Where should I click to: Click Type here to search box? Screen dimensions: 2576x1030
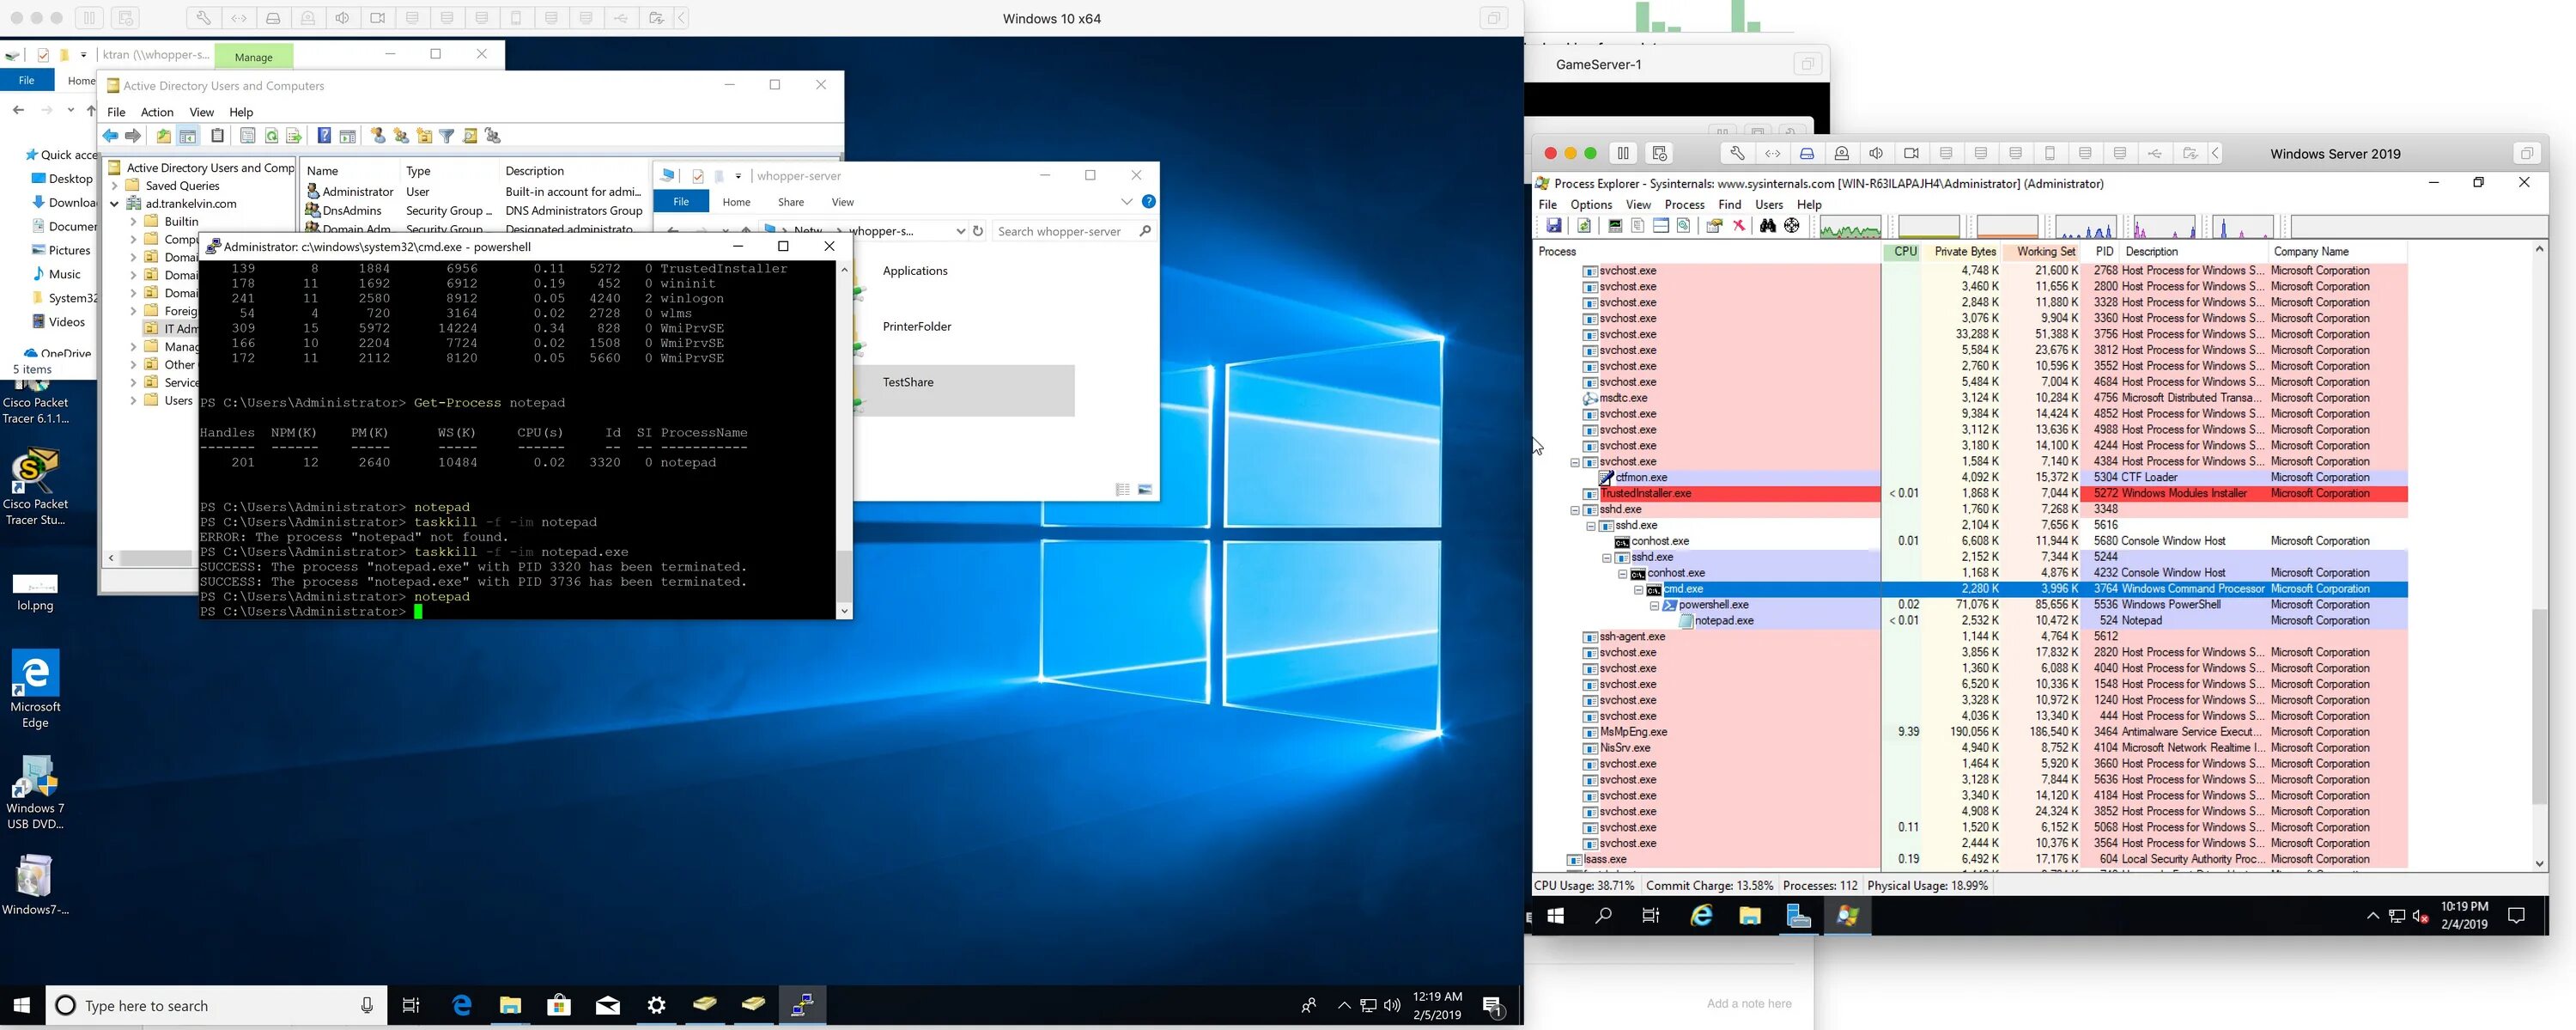coord(216,1005)
